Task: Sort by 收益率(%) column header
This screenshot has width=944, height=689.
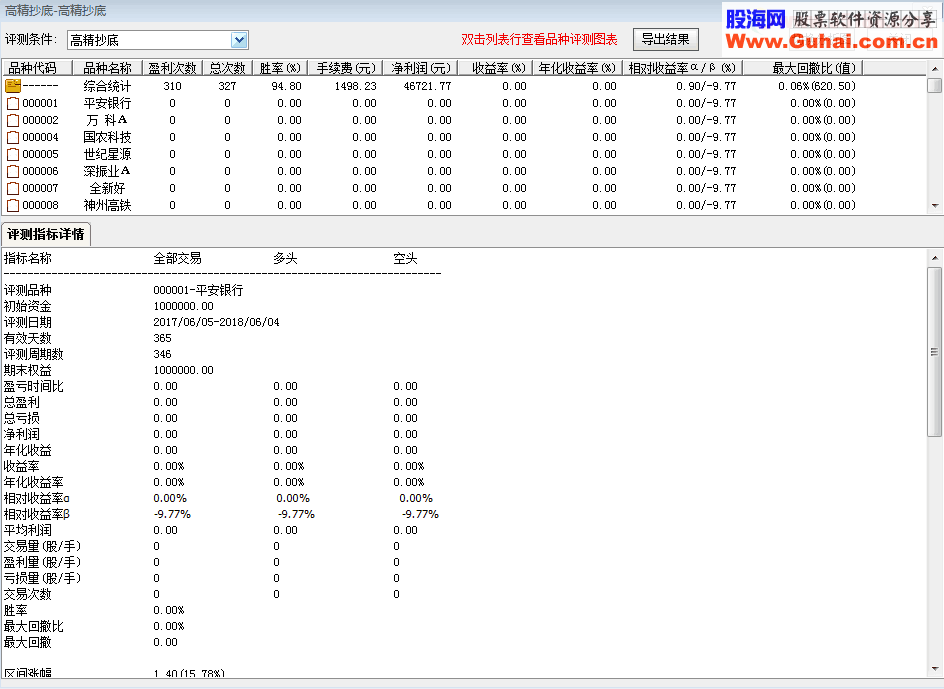Action: [496, 68]
